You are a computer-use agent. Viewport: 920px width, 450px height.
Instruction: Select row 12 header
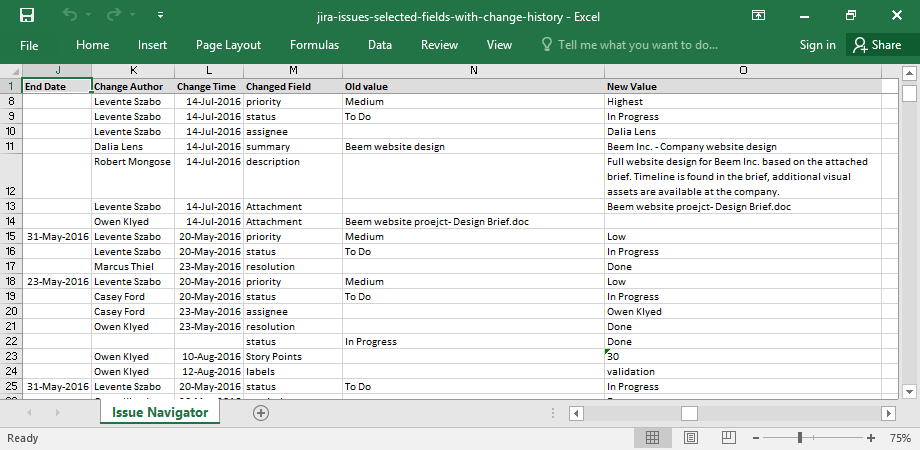pyautogui.click(x=11, y=177)
